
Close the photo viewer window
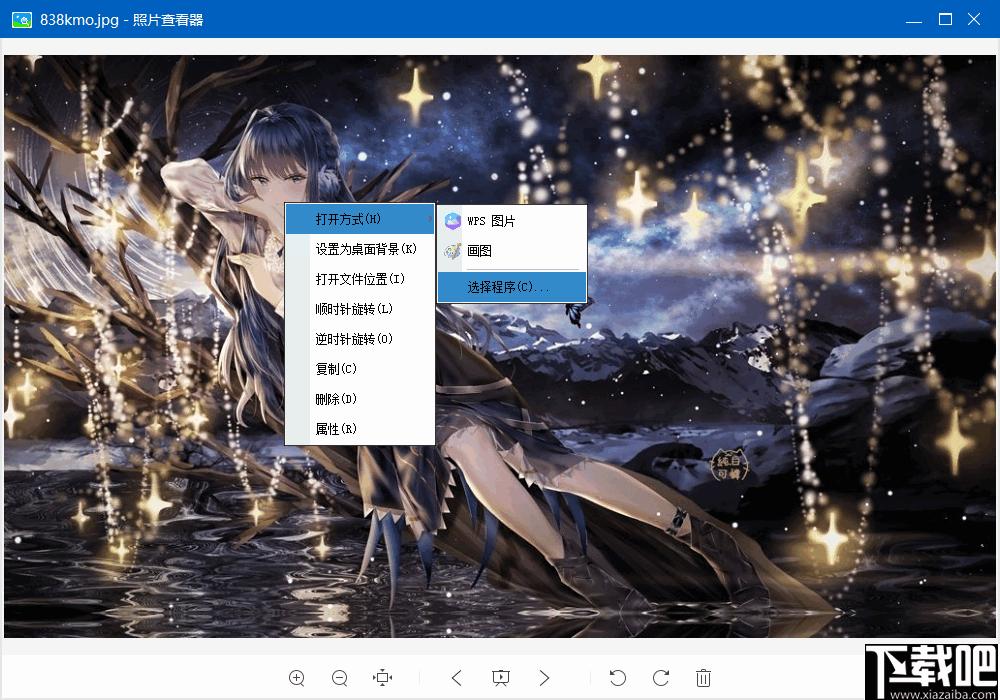(x=974, y=20)
